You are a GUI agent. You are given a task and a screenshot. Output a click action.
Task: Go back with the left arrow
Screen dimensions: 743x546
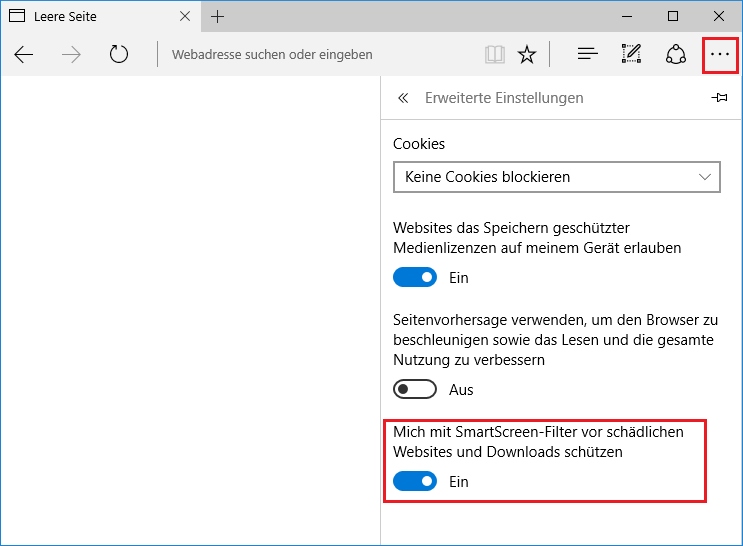point(24,55)
